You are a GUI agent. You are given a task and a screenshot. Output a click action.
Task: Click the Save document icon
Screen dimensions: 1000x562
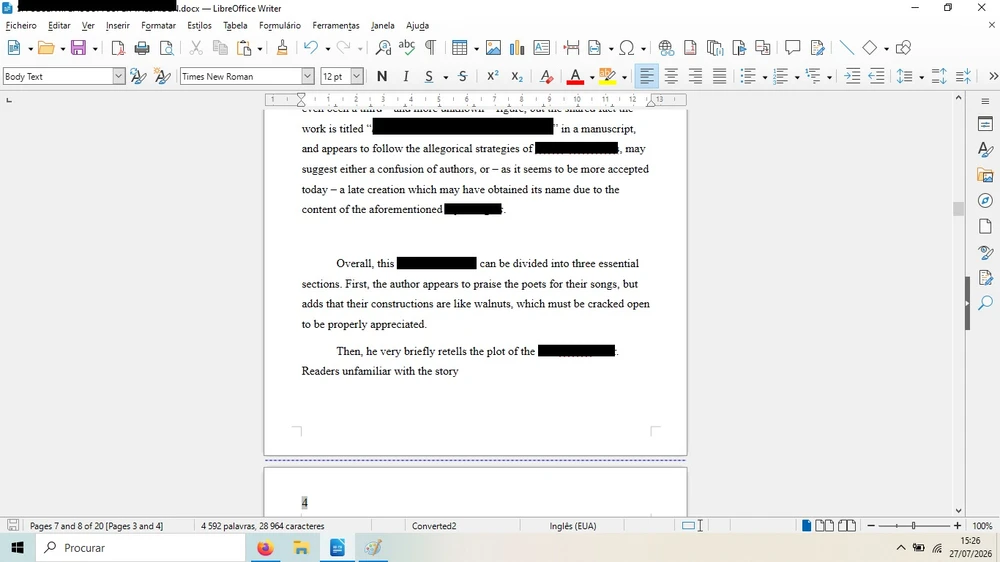(78, 48)
